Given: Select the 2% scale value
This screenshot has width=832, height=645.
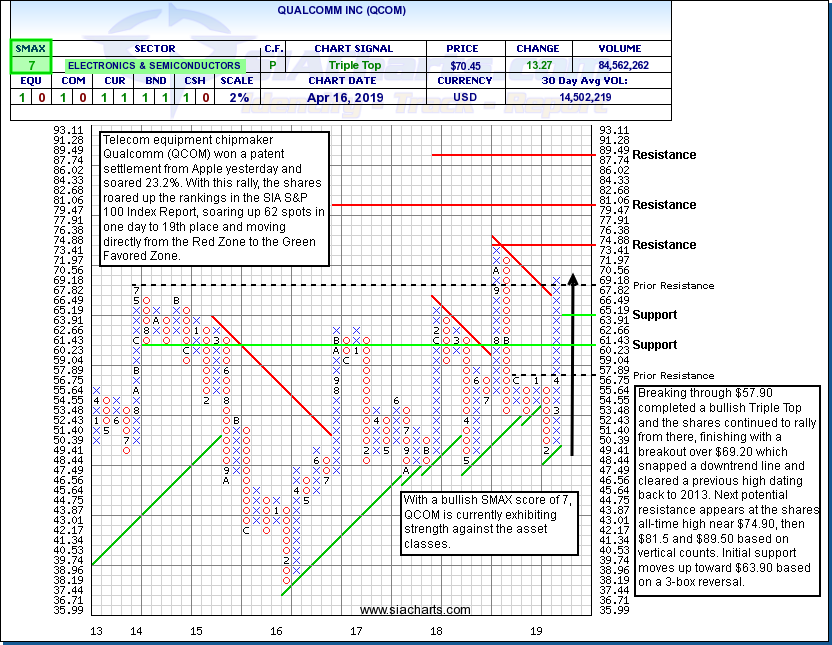Looking at the screenshot, I should click(x=239, y=98).
